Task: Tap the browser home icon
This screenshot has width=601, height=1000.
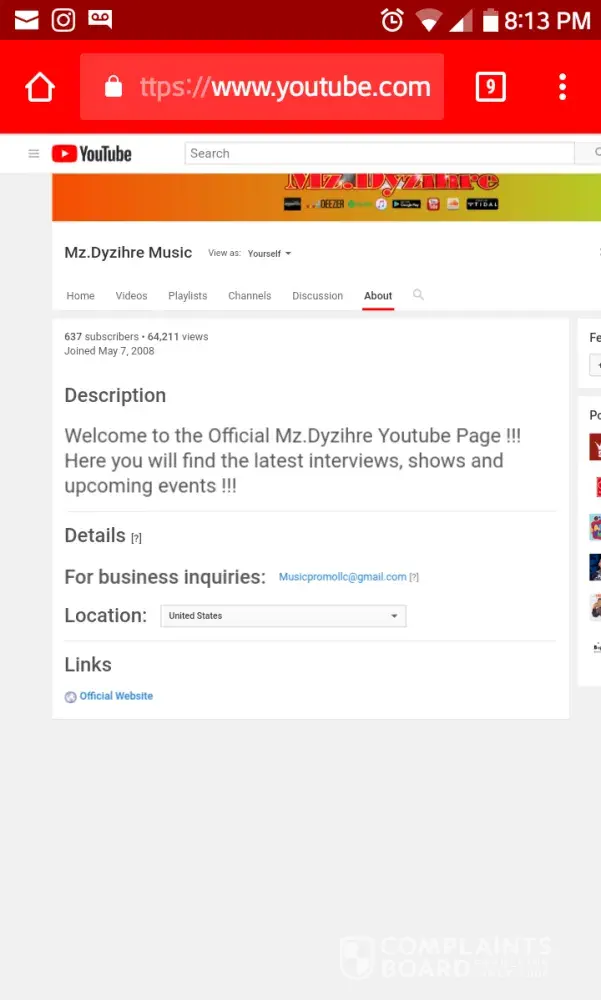Action: 40,88
